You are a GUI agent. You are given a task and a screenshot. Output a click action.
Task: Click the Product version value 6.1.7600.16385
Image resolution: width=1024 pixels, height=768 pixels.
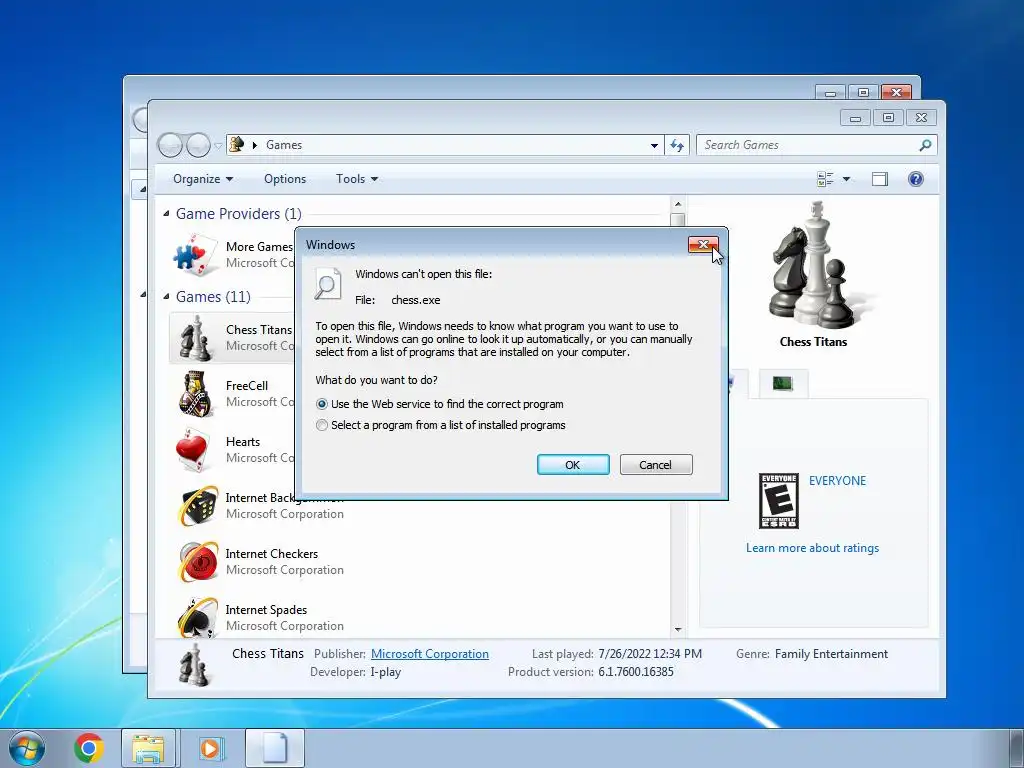[635, 672]
